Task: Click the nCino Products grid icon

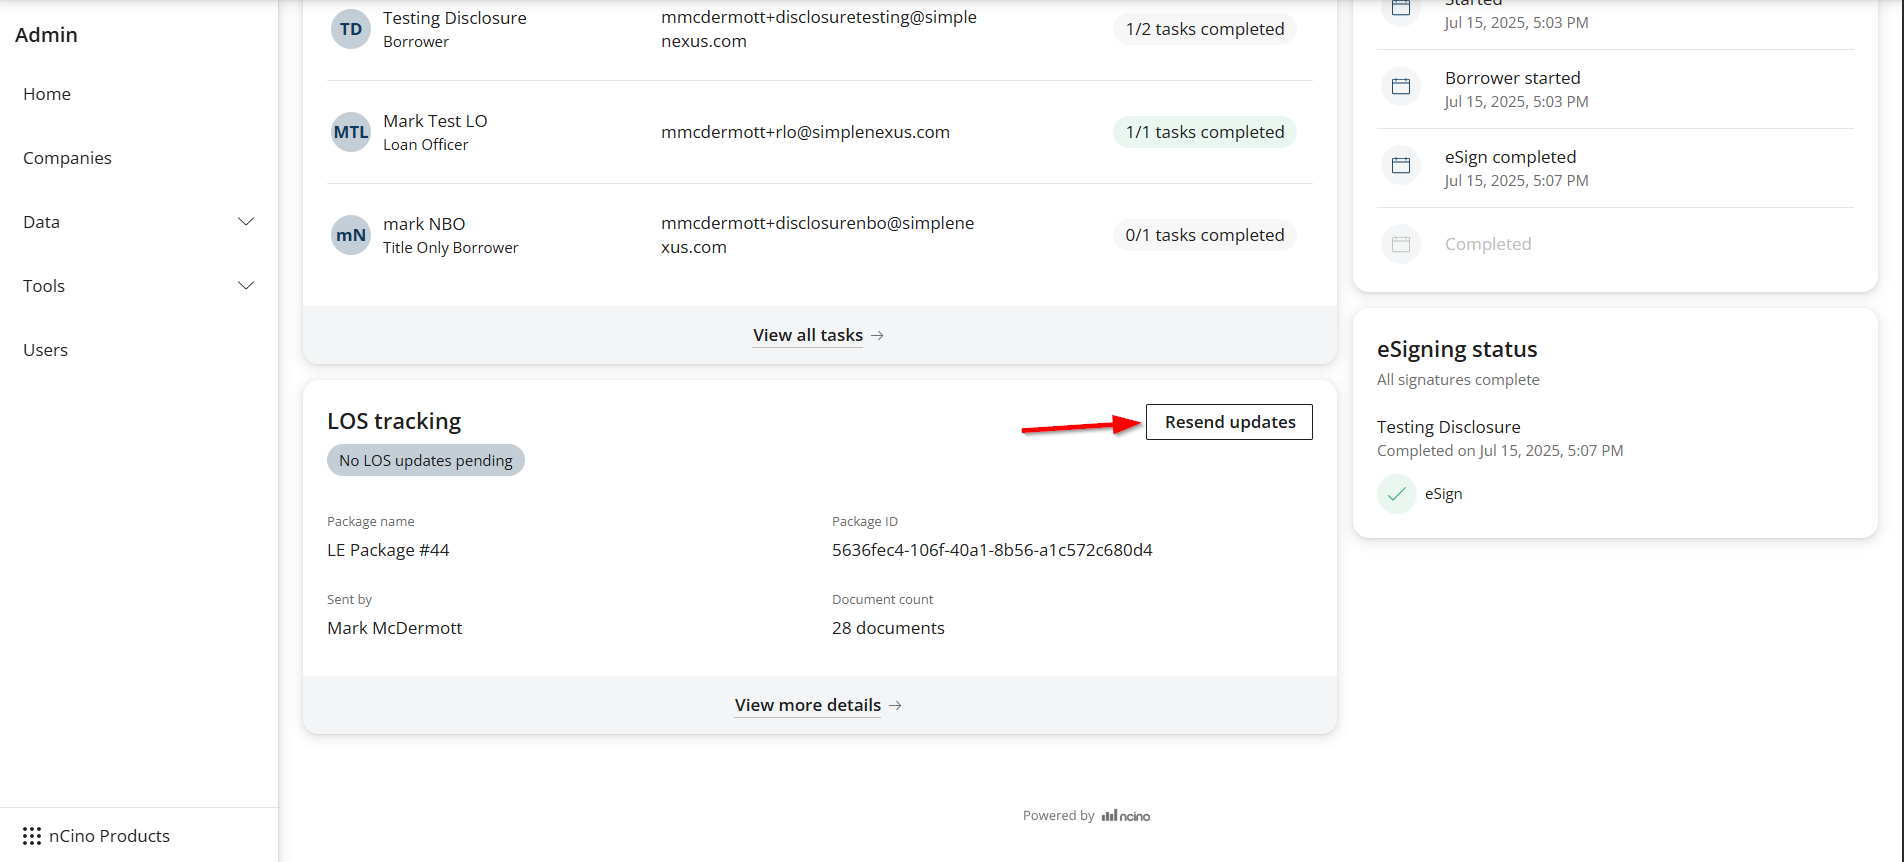Action: pos(32,836)
